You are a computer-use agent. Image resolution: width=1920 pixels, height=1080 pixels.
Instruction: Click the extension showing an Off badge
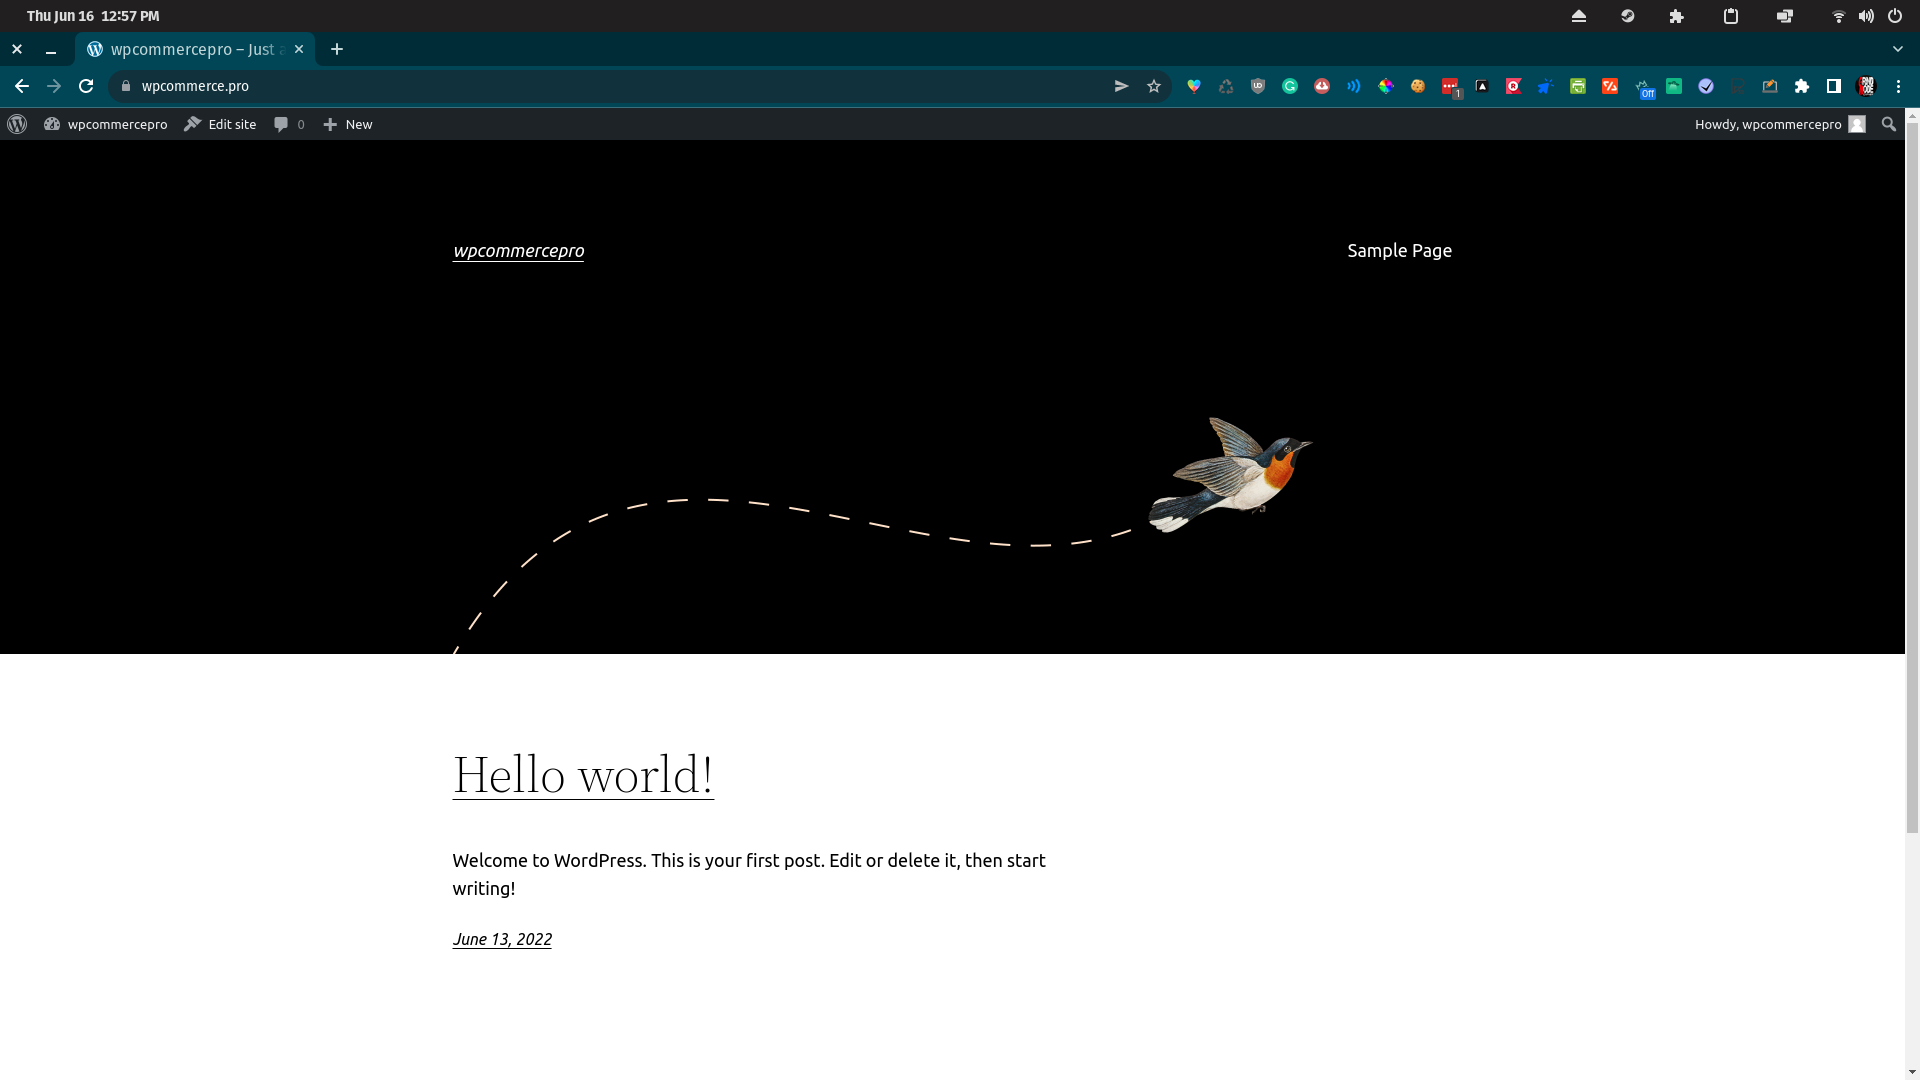[x=1643, y=88]
